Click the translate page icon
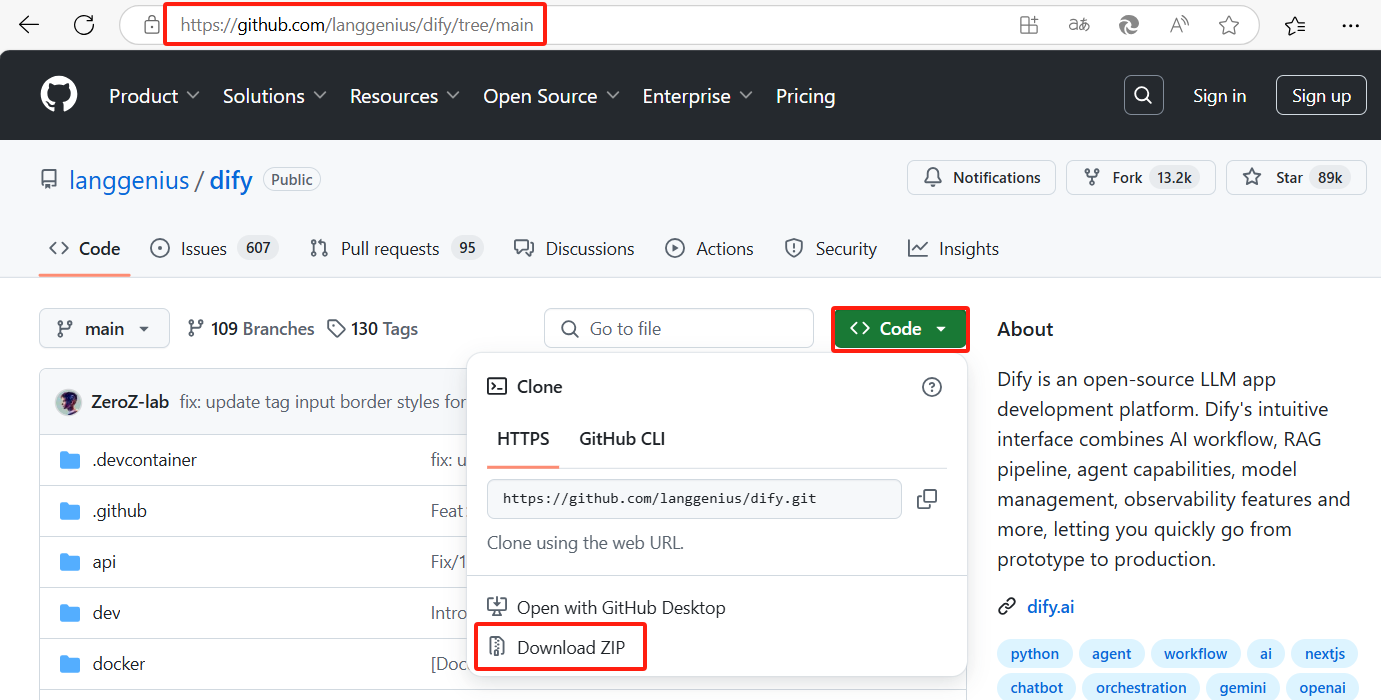 (x=1079, y=25)
